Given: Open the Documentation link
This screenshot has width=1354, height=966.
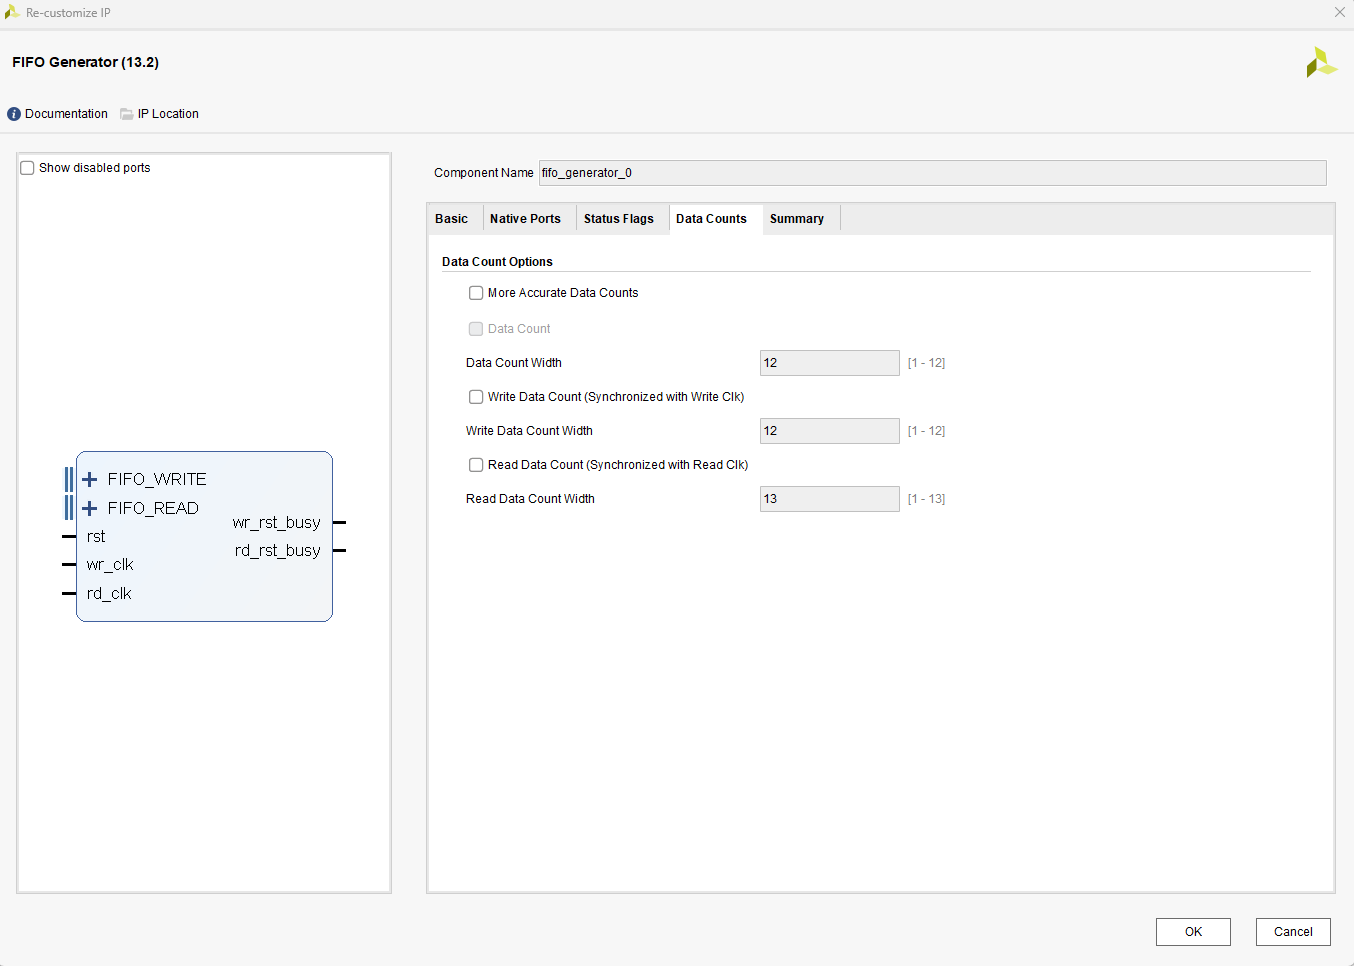Looking at the screenshot, I should [x=66, y=114].
